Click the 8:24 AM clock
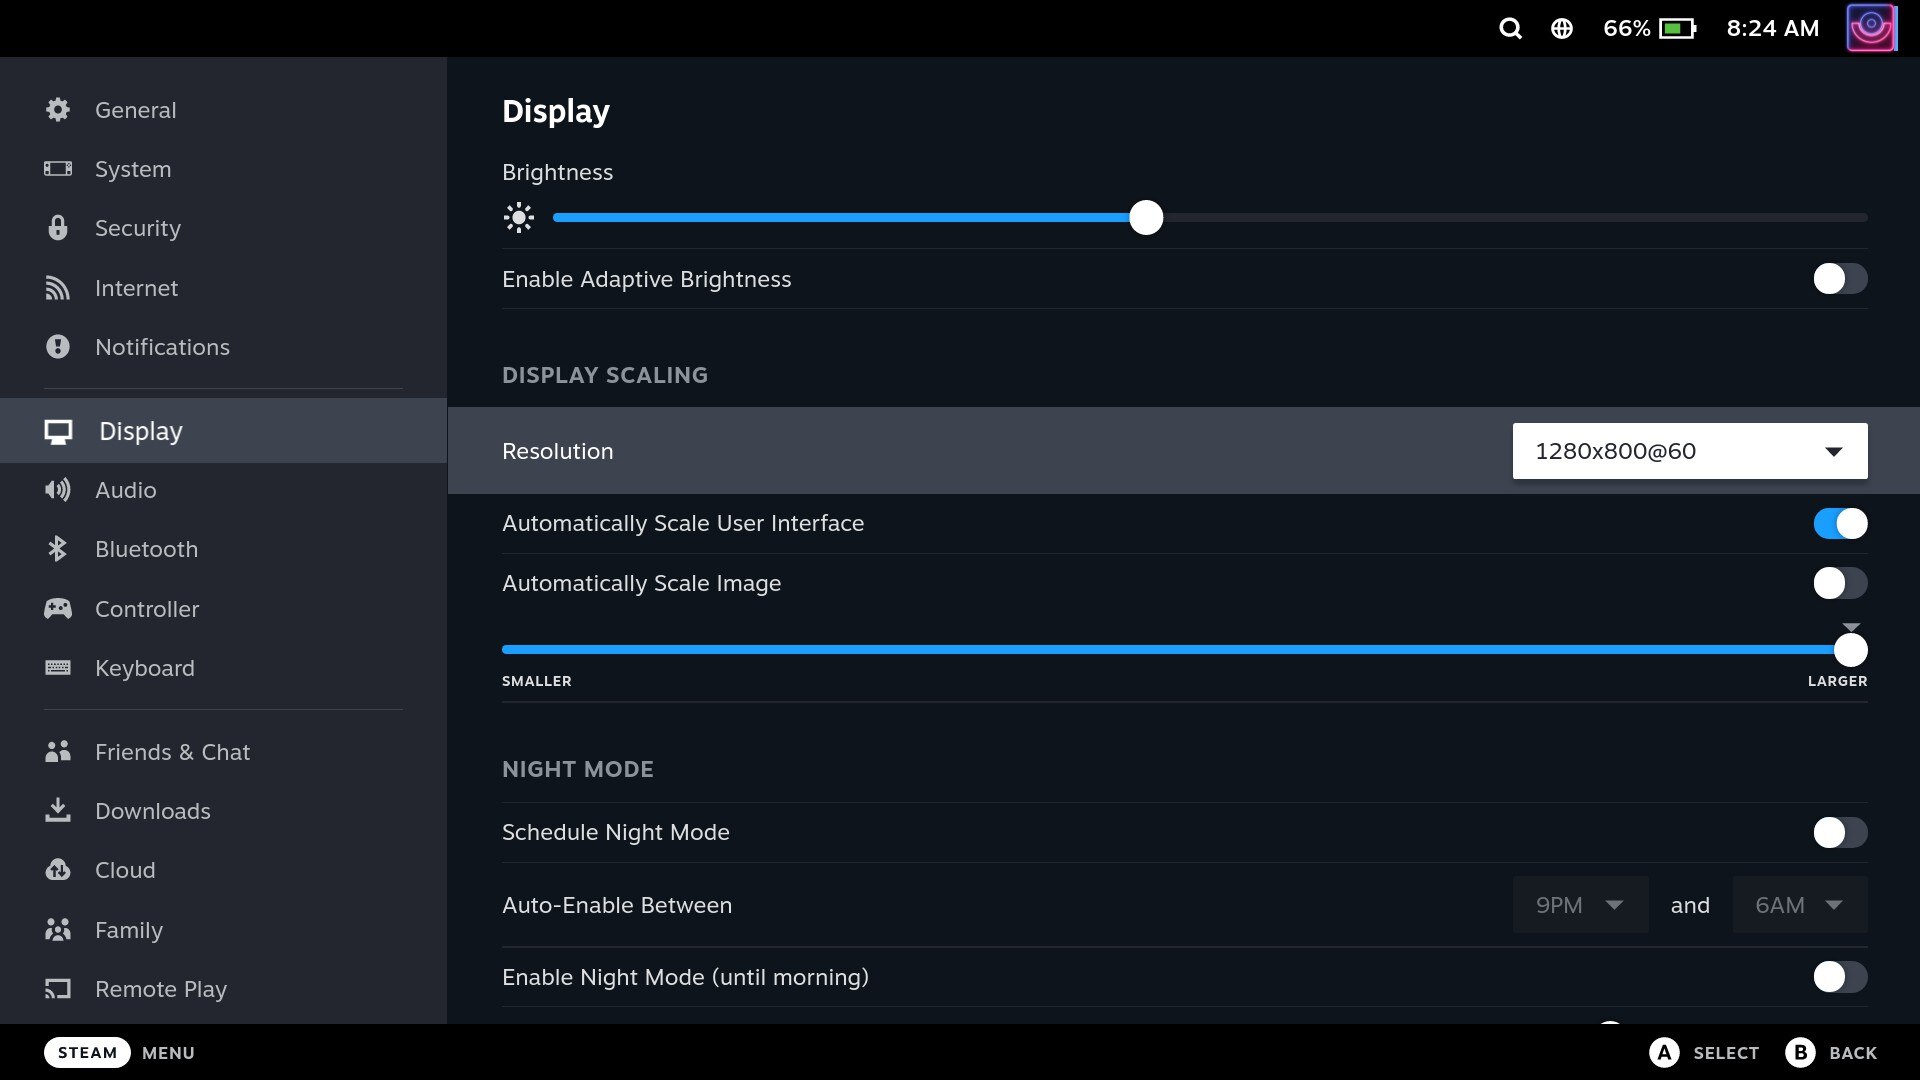Viewport: 1920px width, 1080px height. [1773, 28]
